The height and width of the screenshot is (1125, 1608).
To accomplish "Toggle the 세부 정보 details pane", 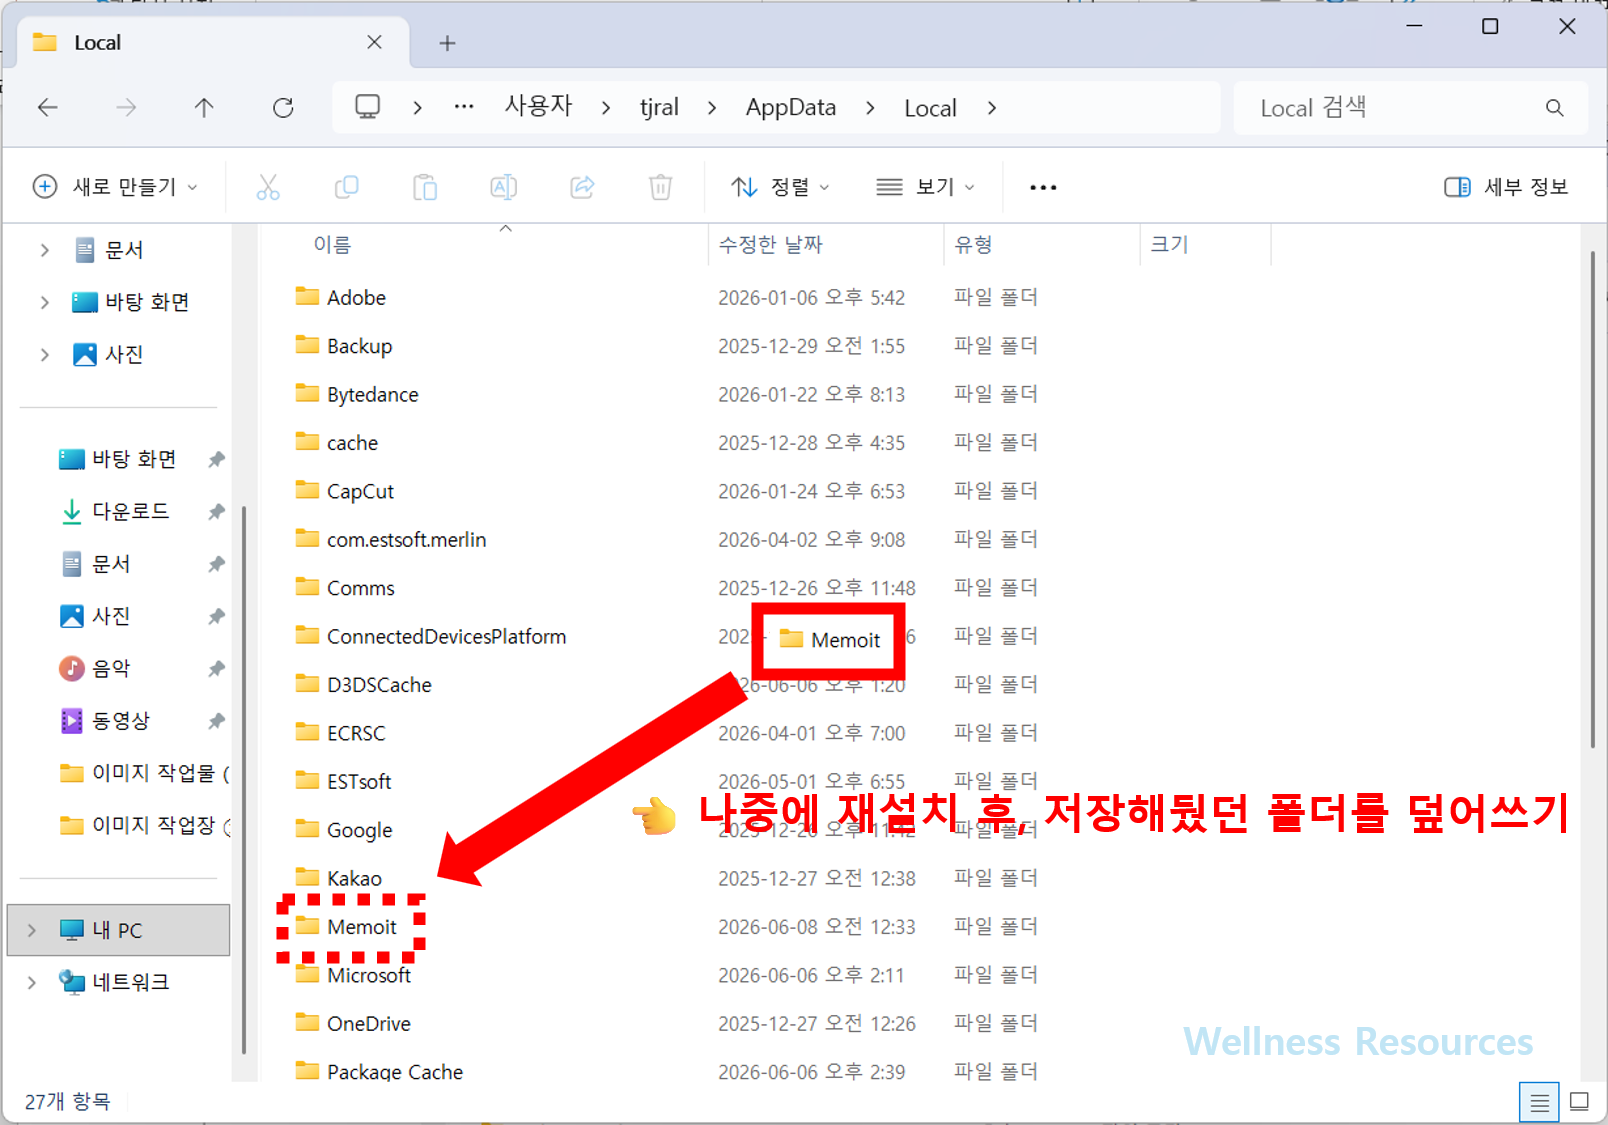I will click(1507, 187).
